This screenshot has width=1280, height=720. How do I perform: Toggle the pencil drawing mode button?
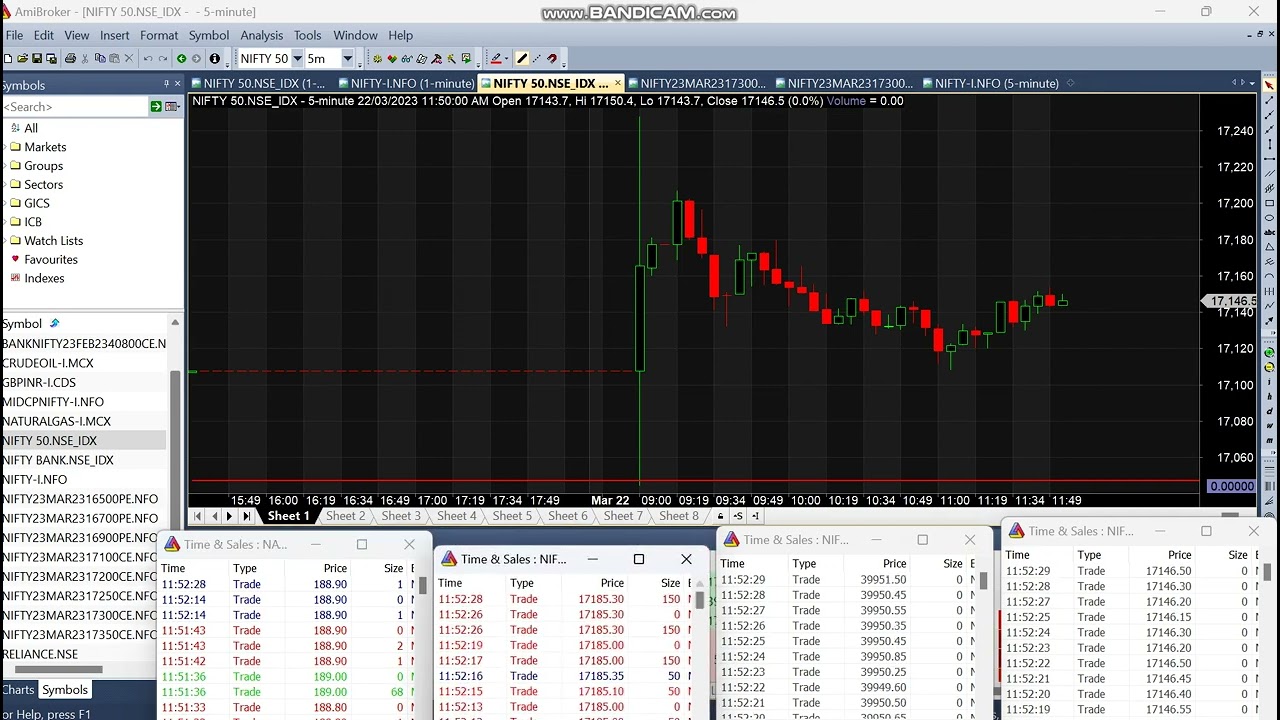tap(521, 58)
